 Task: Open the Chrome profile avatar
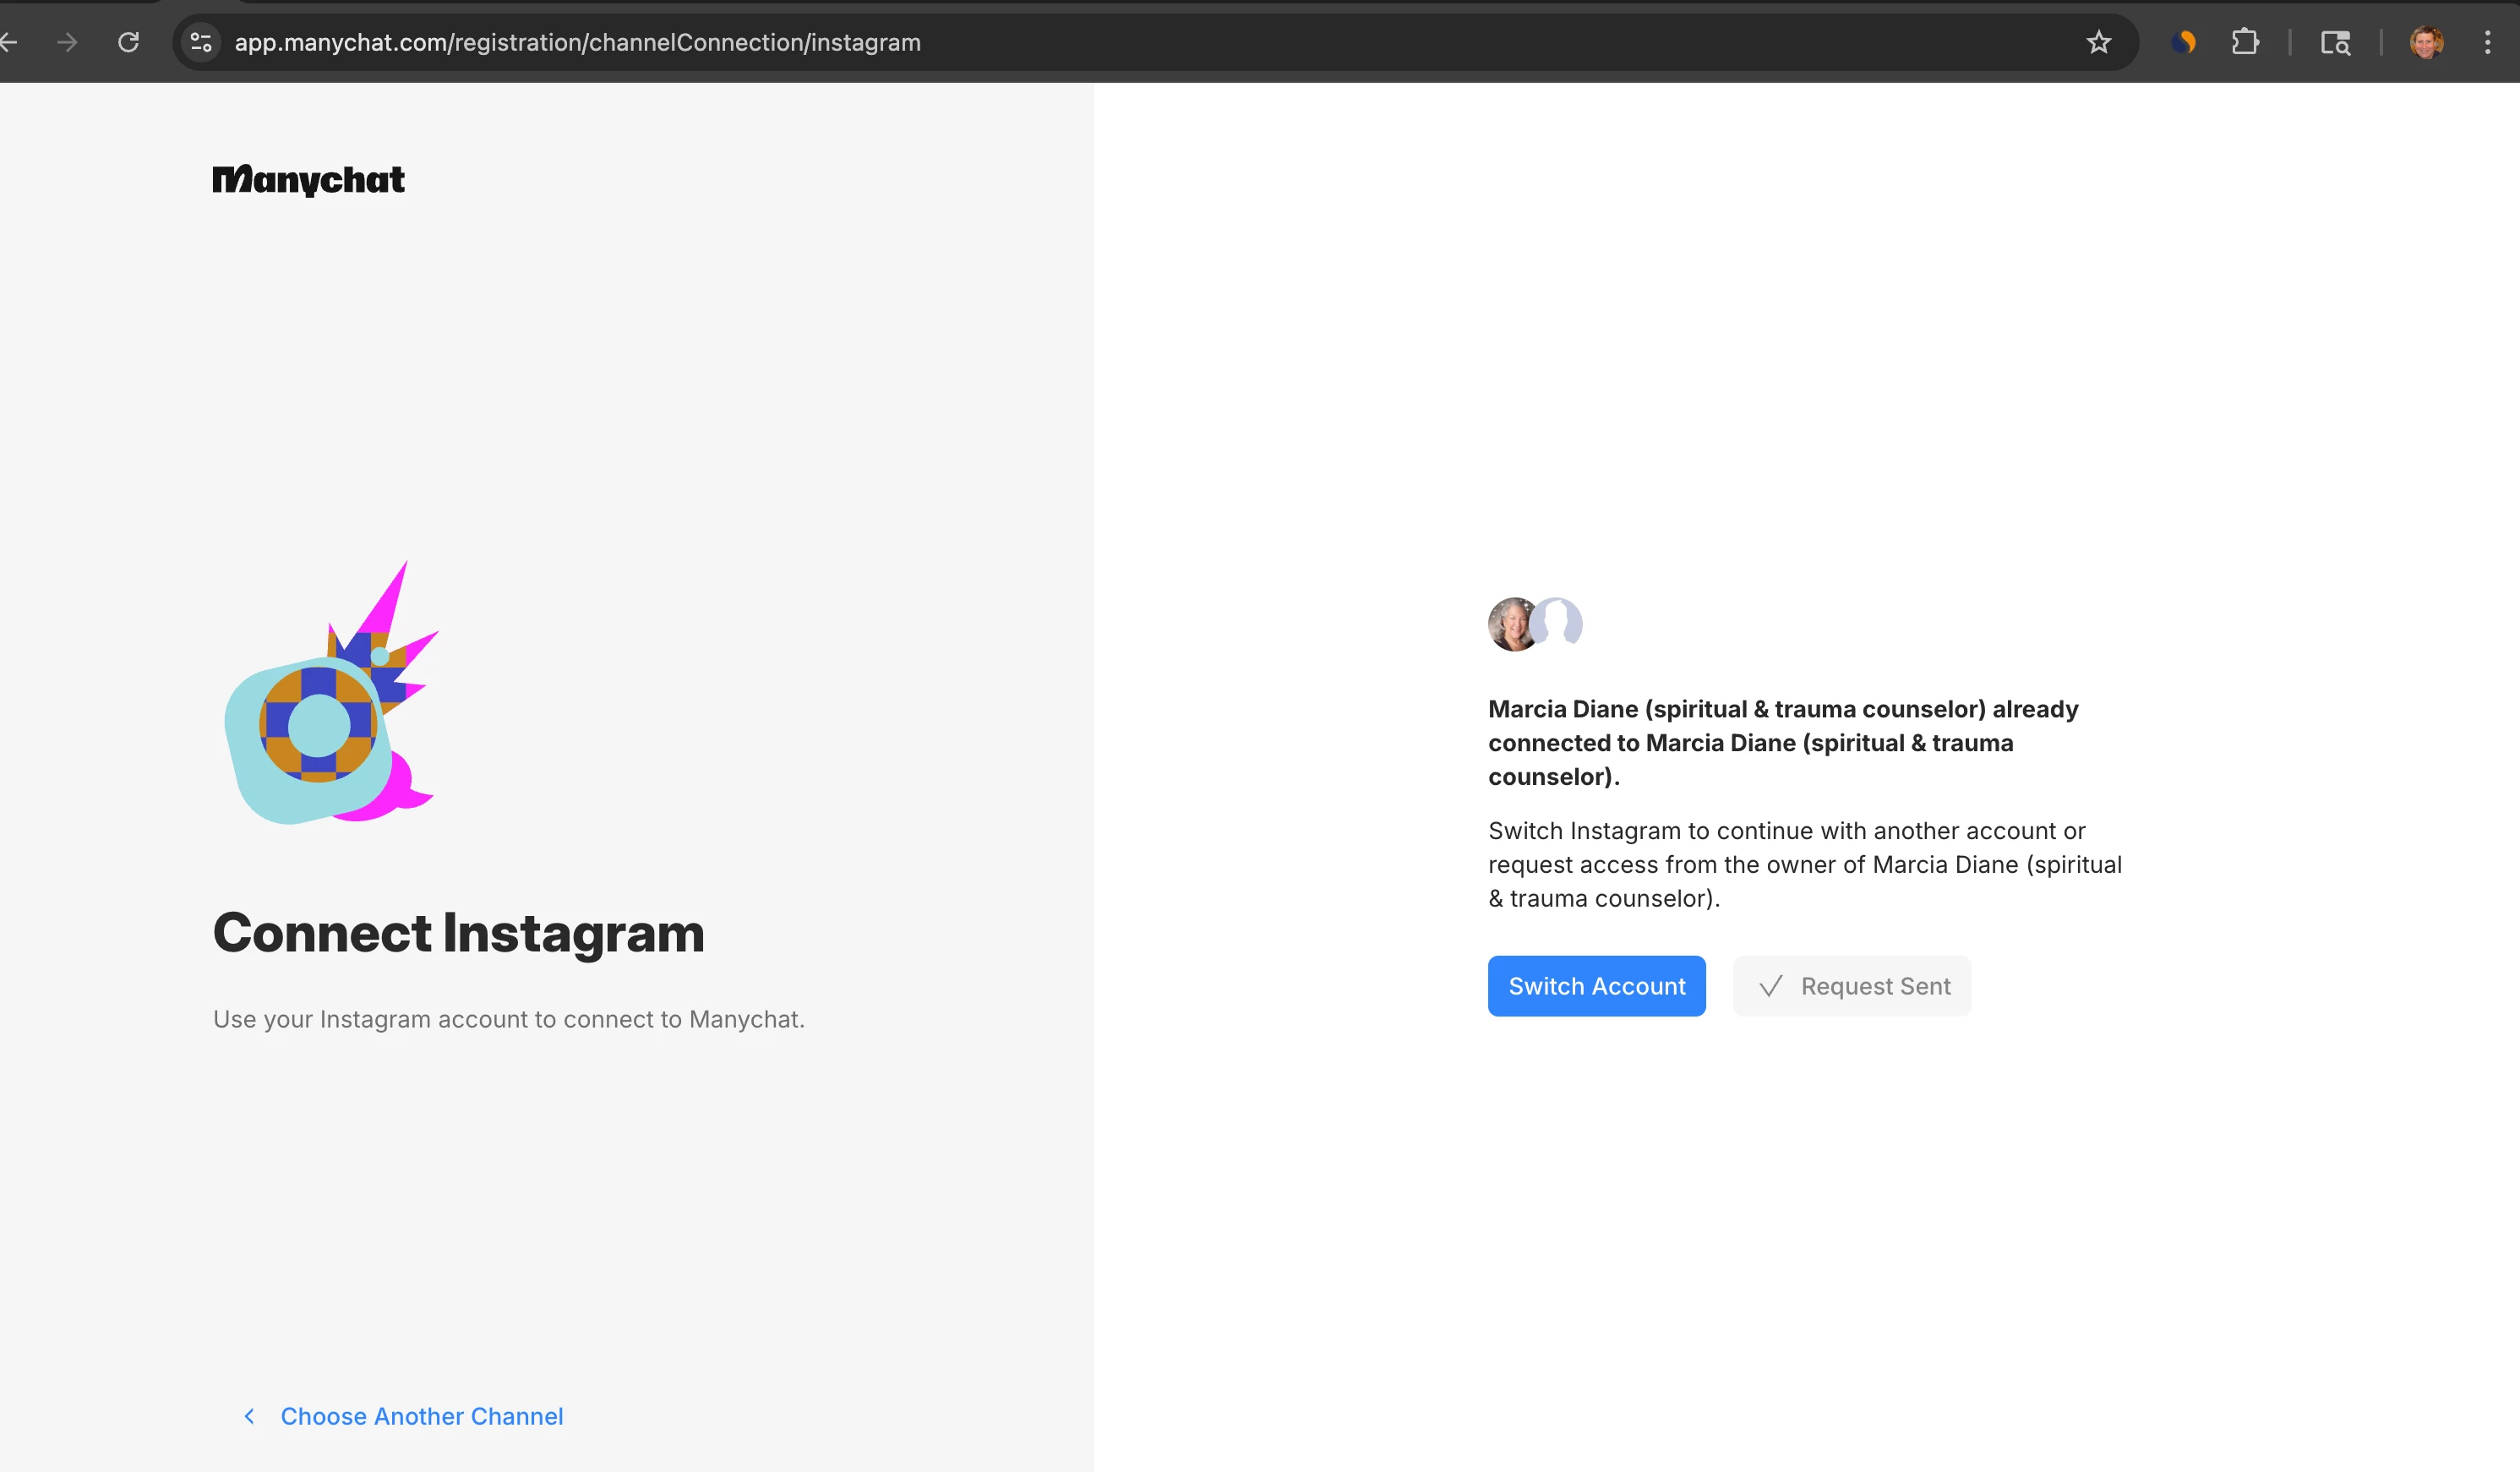pos(2426,42)
